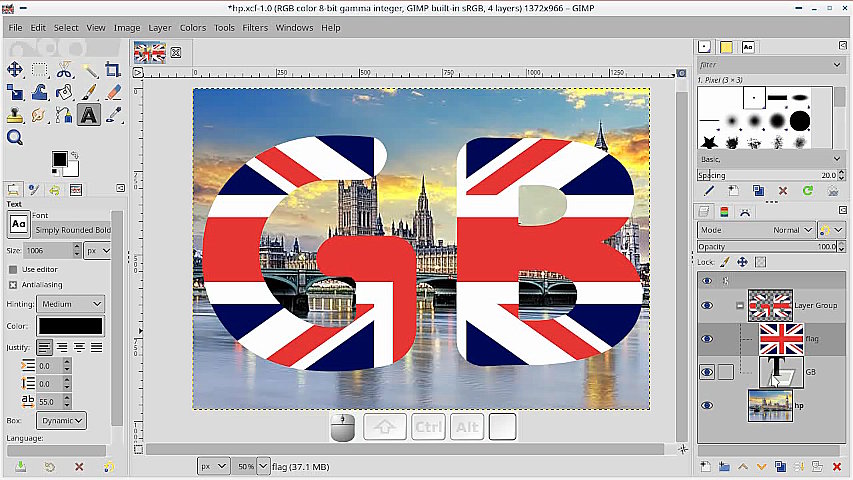
Task: Open the font size unit px dropdown
Action: 98,251
